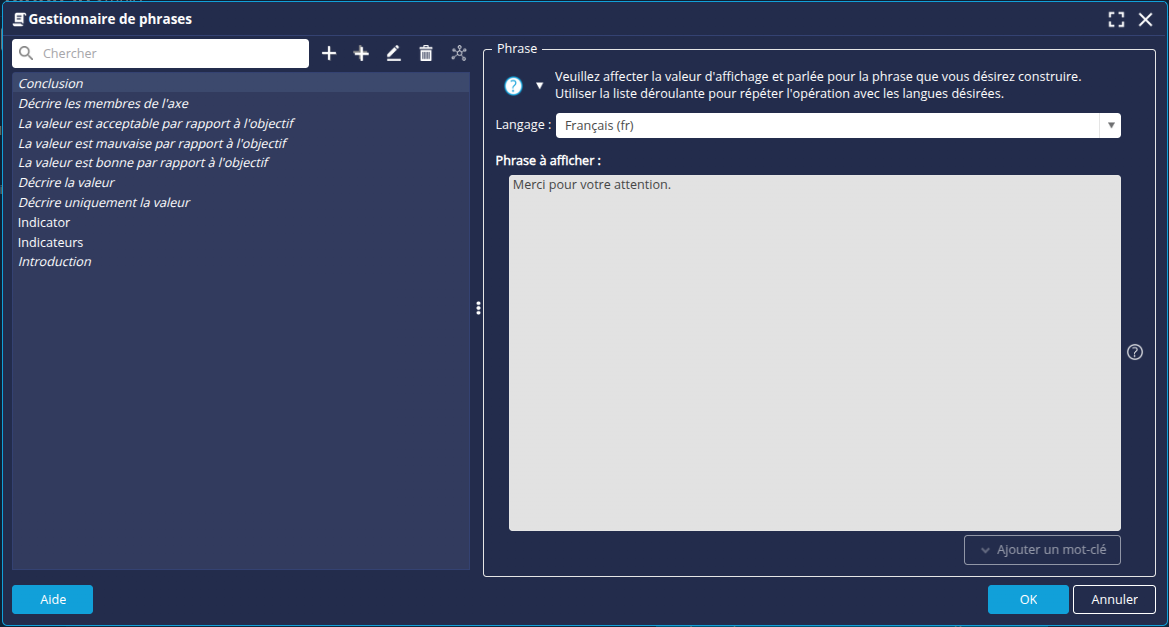1169x627 pixels.
Task: Open the 'Ajouter un mot-clé' dropdown button
Action: pos(1042,550)
